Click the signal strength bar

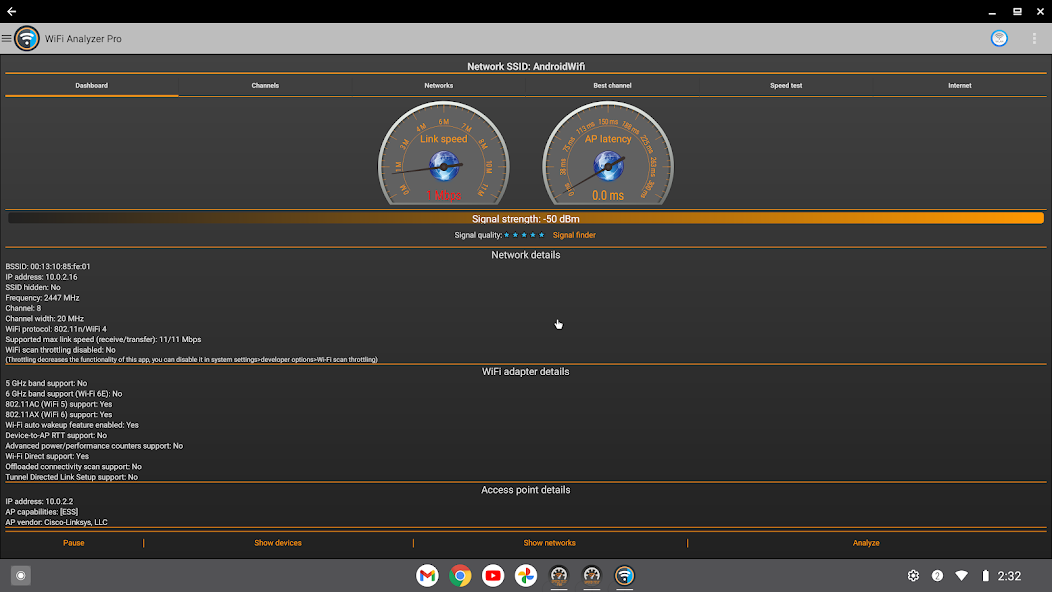[x=526, y=218]
